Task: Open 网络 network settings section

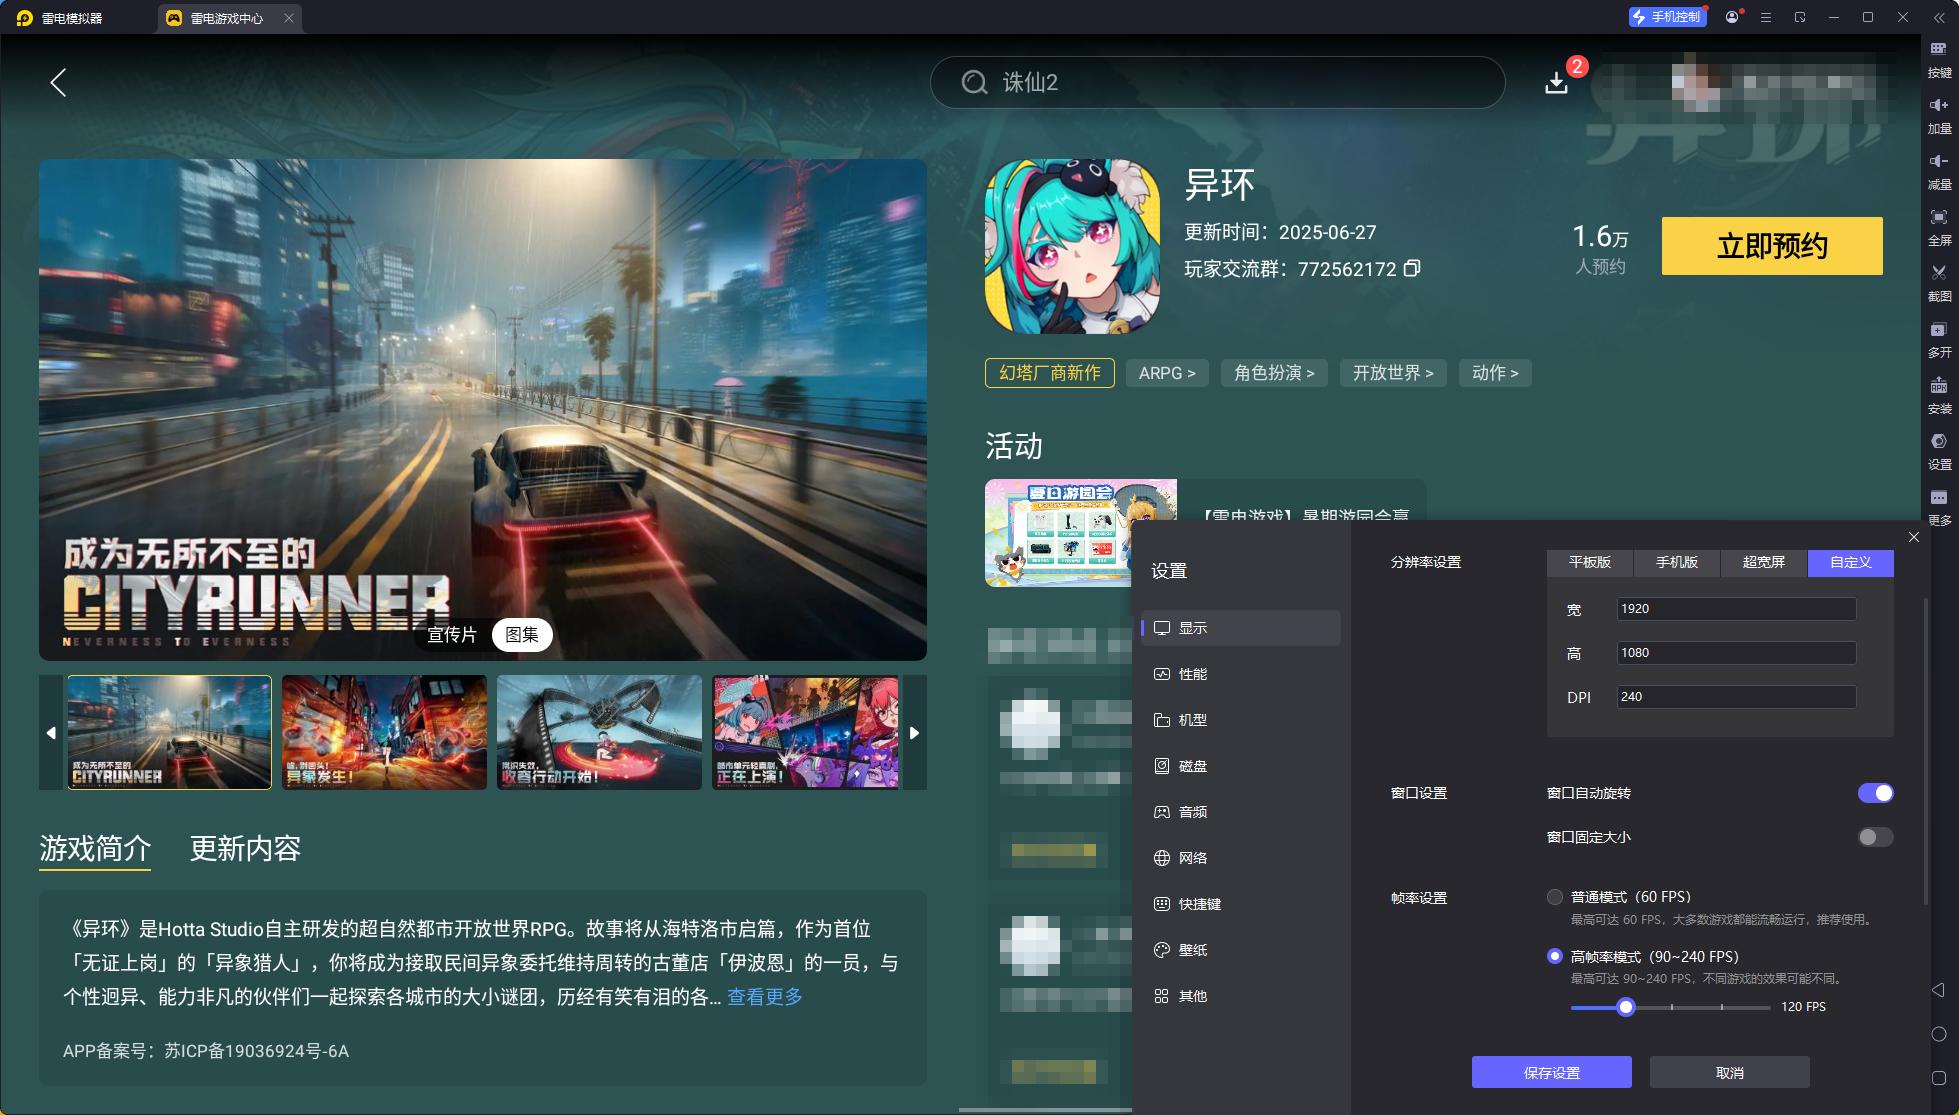Action: click(1240, 858)
